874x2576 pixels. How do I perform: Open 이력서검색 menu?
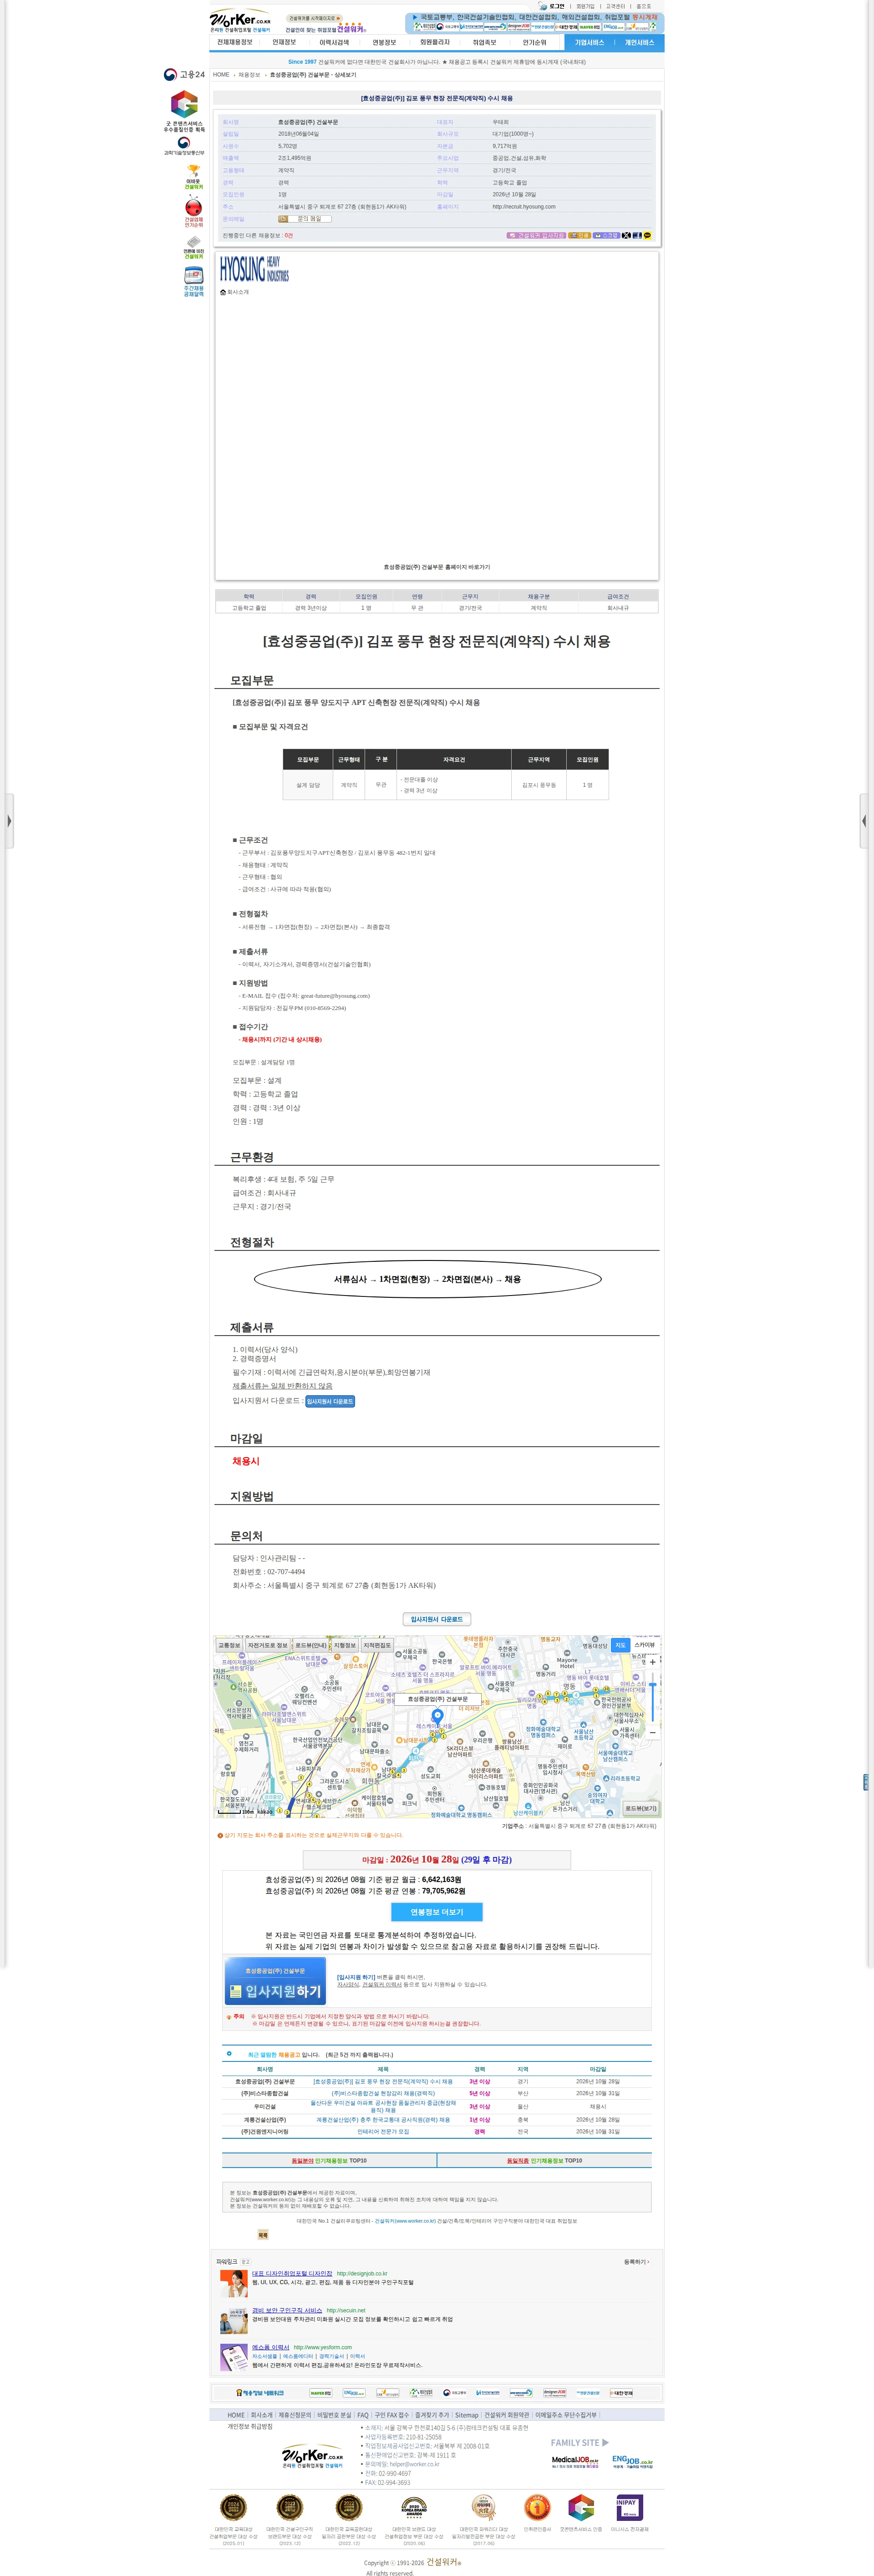click(x=334, y=43)
